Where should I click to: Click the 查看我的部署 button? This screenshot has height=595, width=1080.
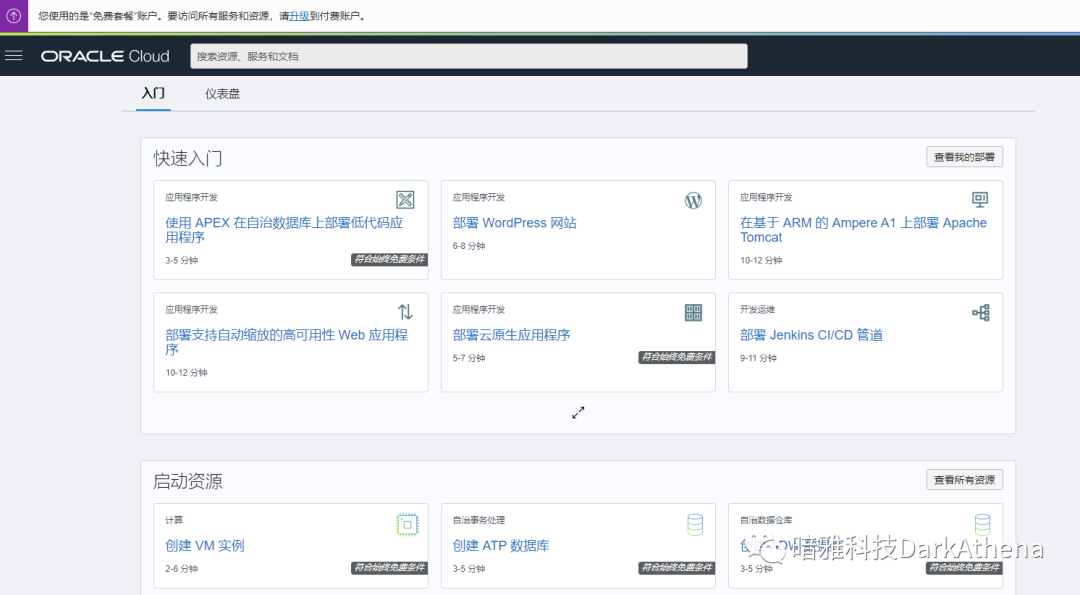pos(964,157)
